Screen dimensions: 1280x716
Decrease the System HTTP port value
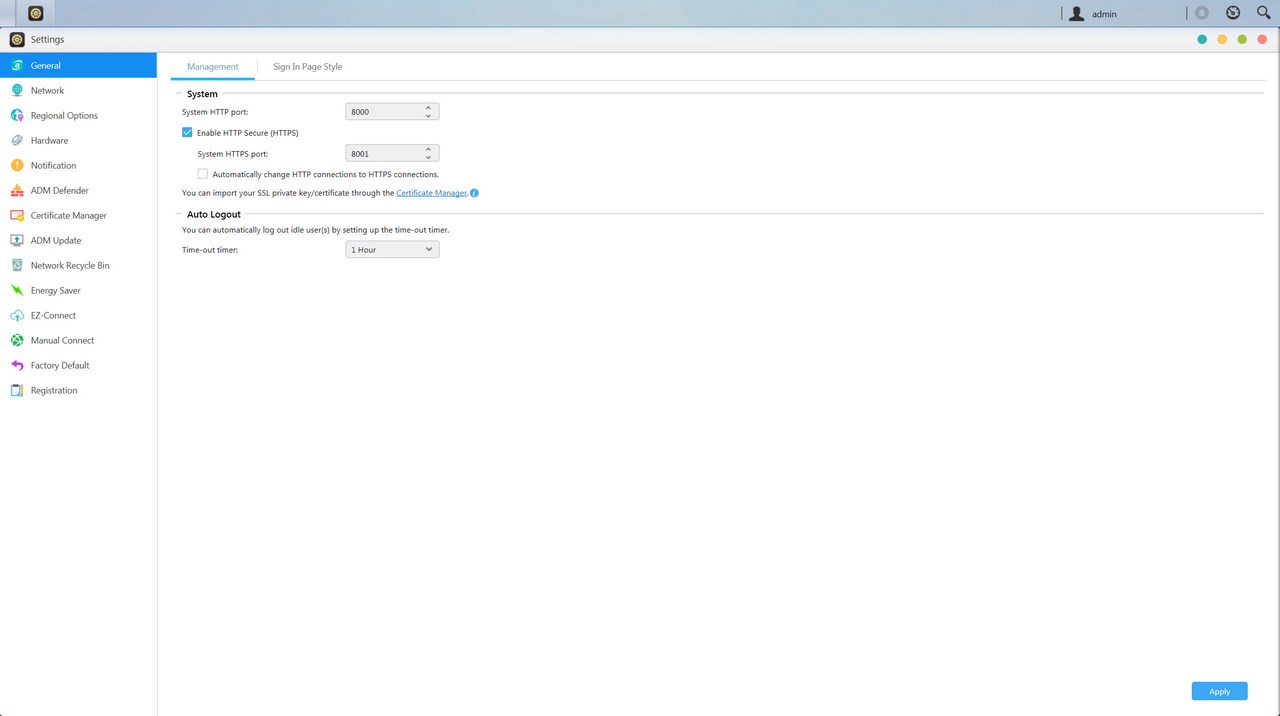[x=428, y=116]
